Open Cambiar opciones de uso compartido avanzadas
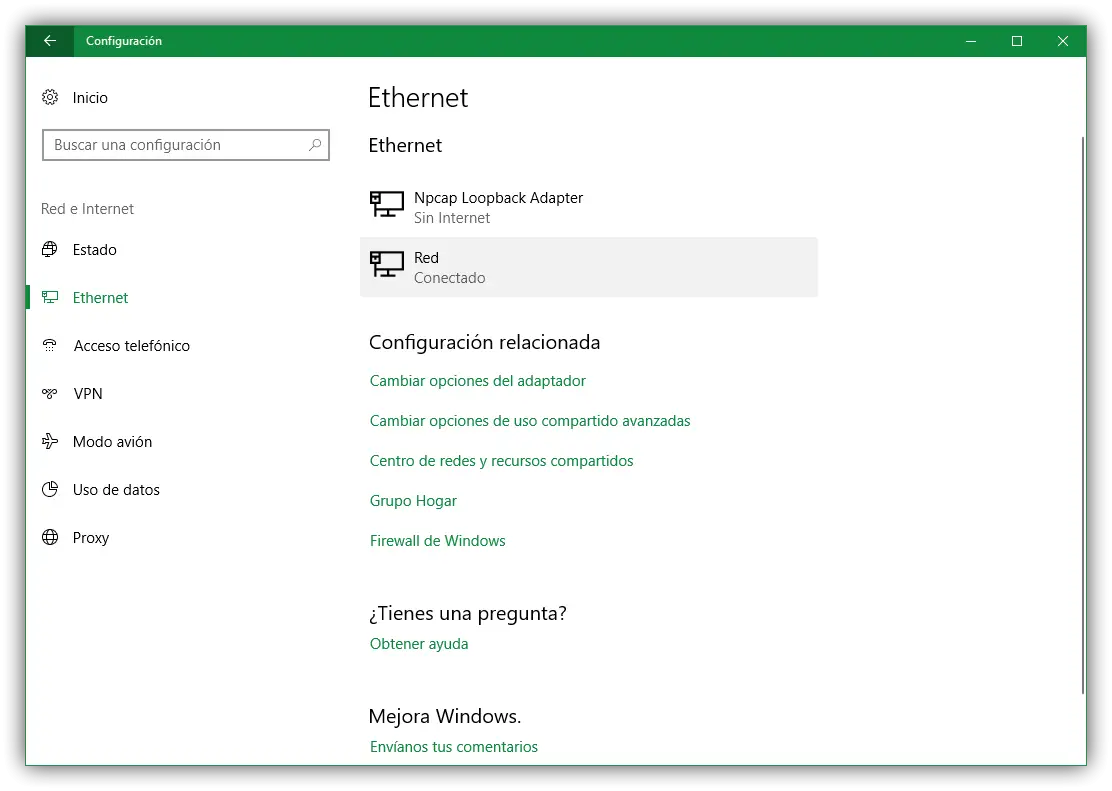The image size is (1112, 791). click(530, 421)
